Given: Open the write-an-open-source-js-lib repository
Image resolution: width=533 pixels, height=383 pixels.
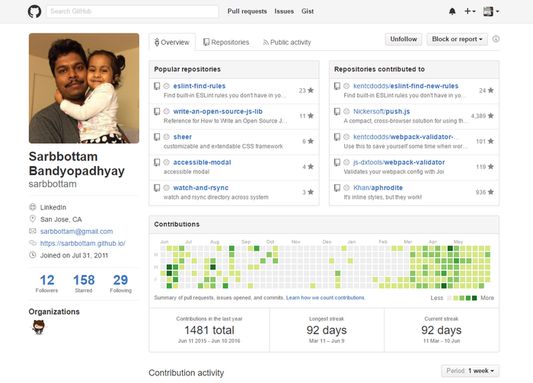Looking at the screenshot, I should coord(218,111).
